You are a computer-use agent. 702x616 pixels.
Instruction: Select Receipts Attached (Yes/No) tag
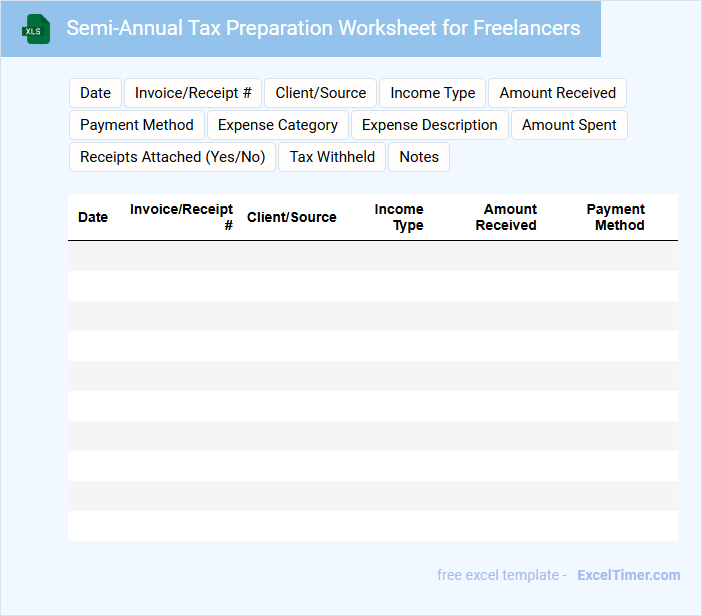[173, 157]
